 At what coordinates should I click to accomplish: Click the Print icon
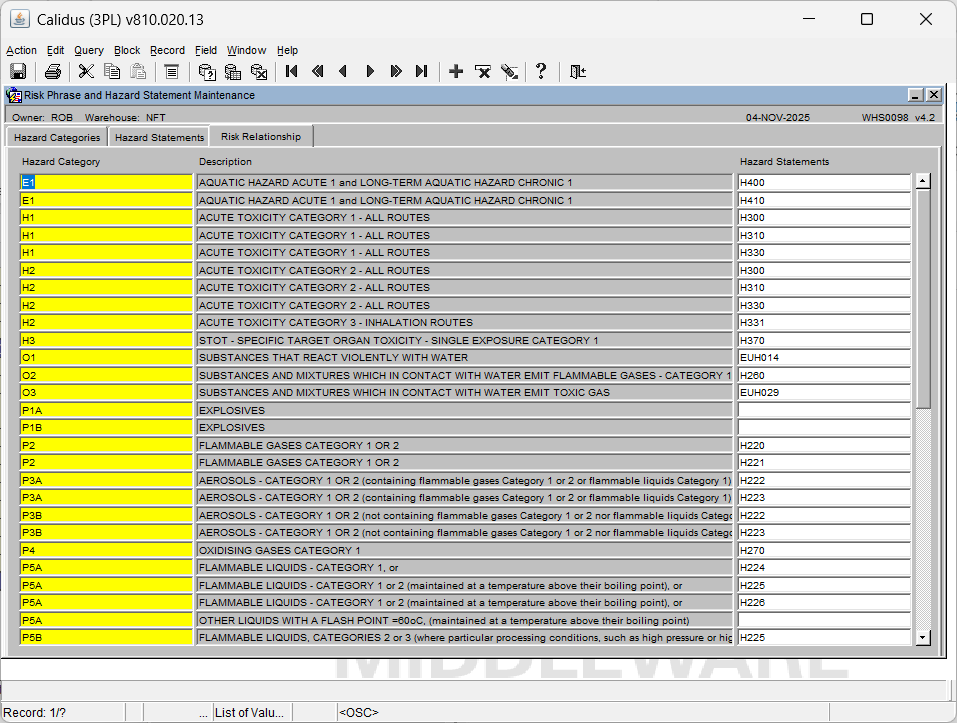(53, 71)
